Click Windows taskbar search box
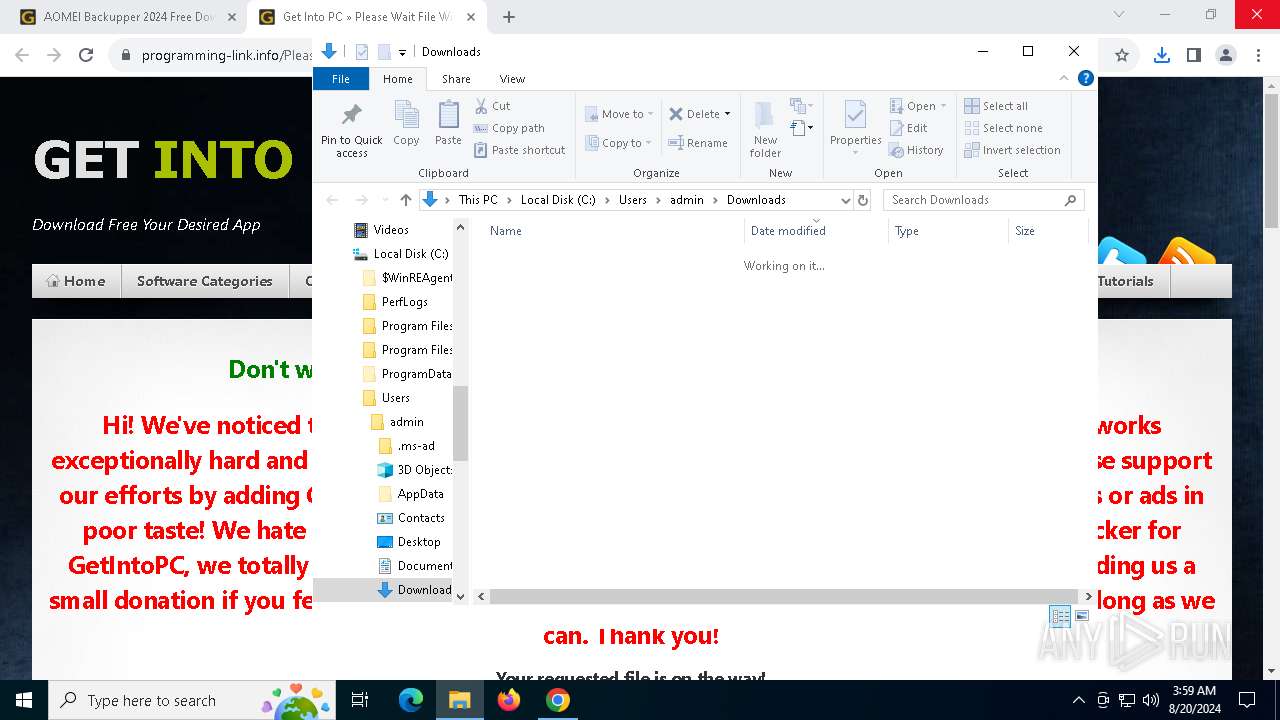 (x=190, y=700)
